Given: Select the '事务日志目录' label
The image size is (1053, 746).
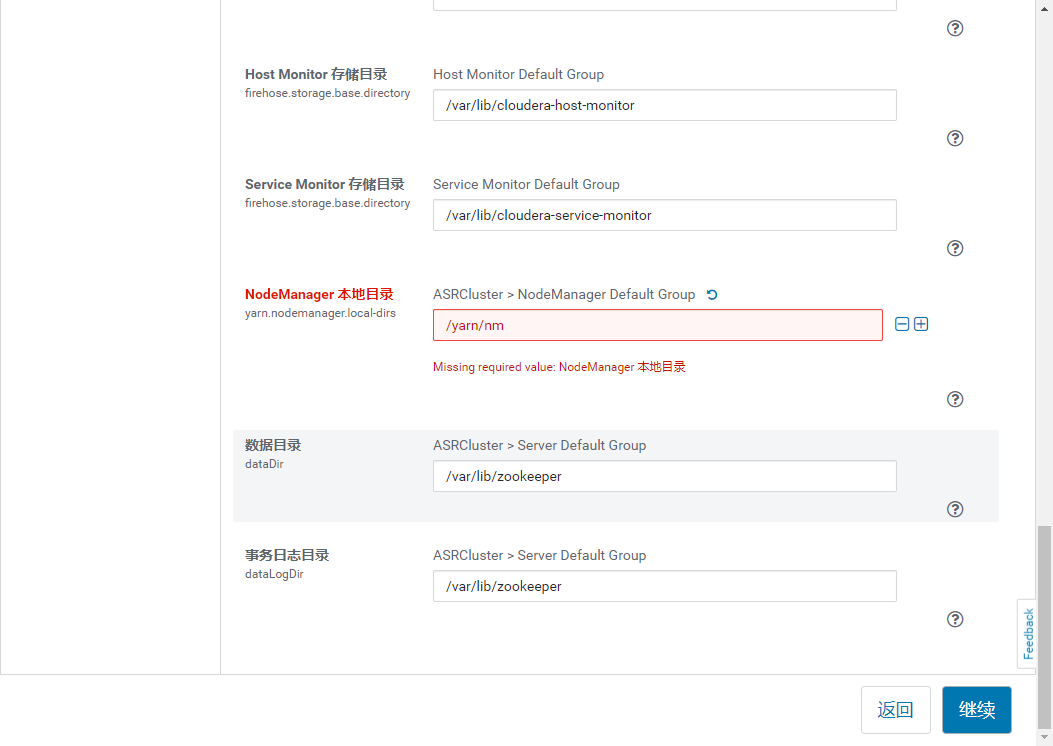Looking at the screenshot, I should [287, 555].
